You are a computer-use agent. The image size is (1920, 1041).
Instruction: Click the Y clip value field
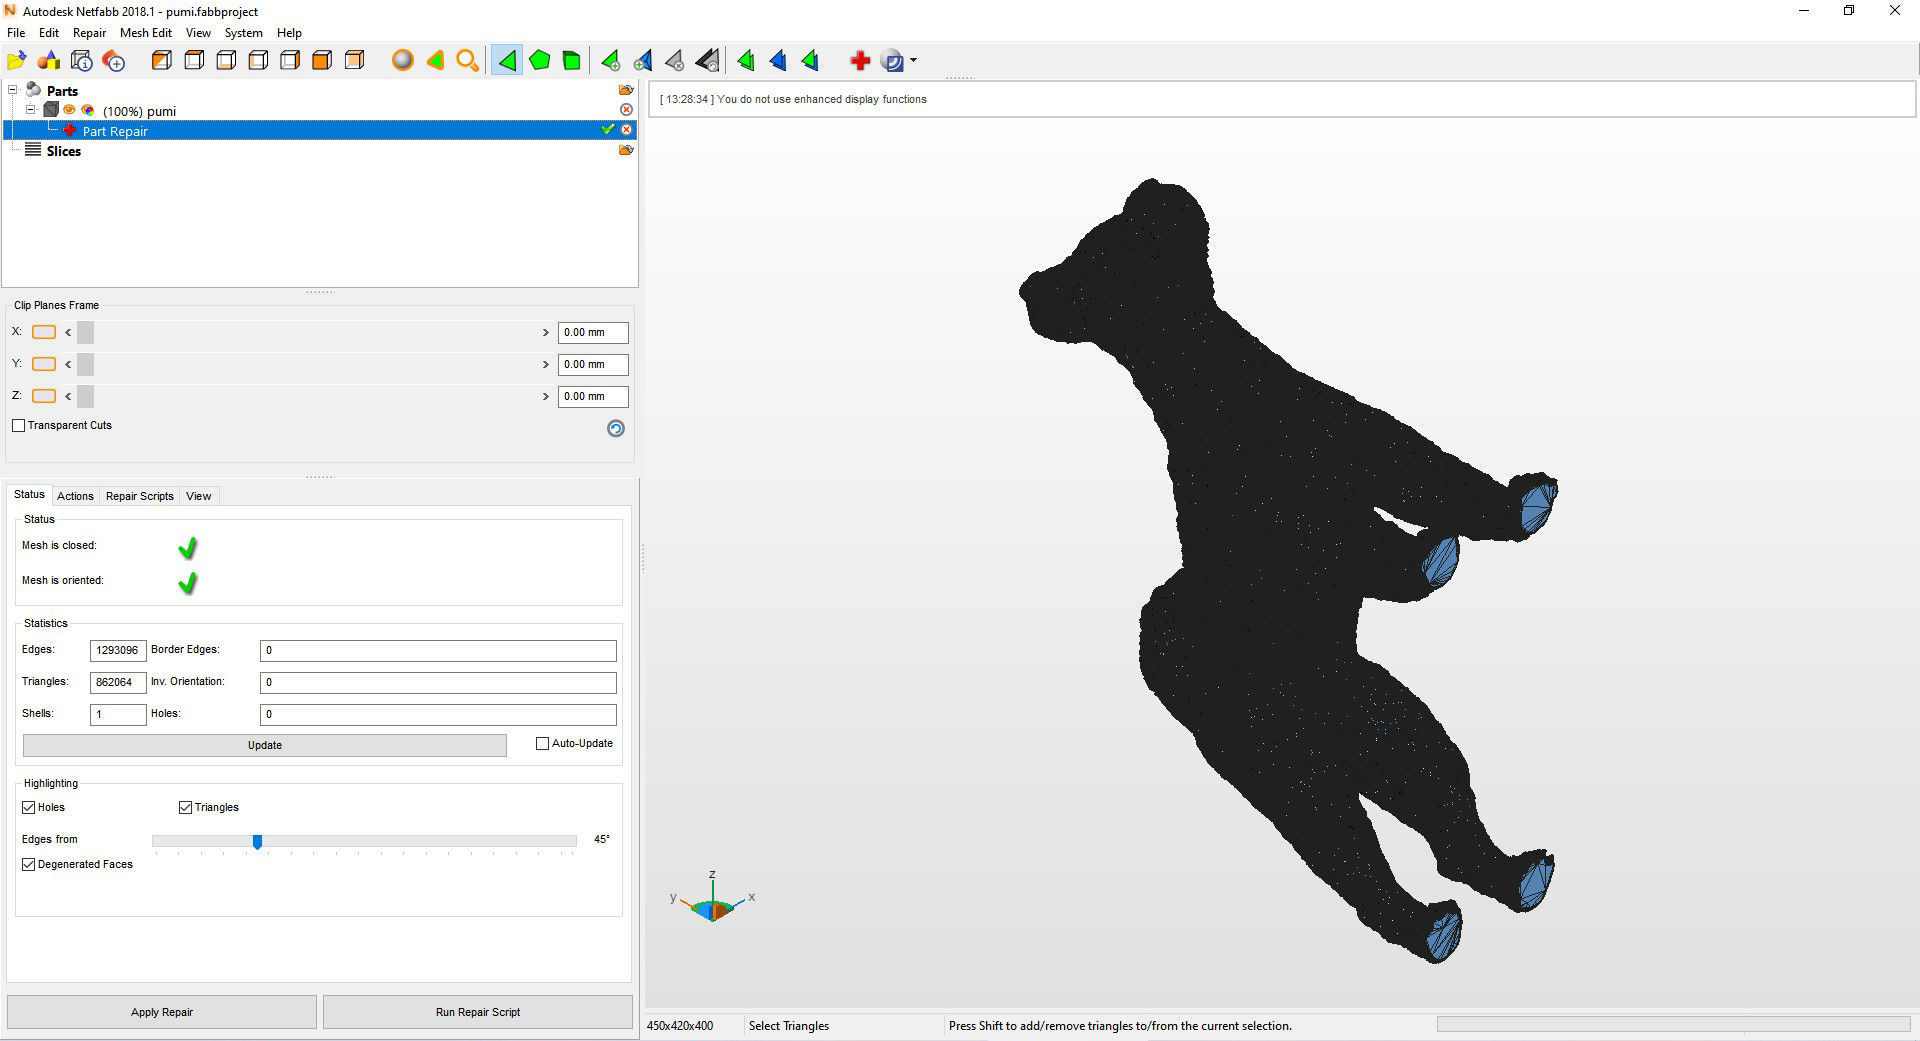coord(593,364)
